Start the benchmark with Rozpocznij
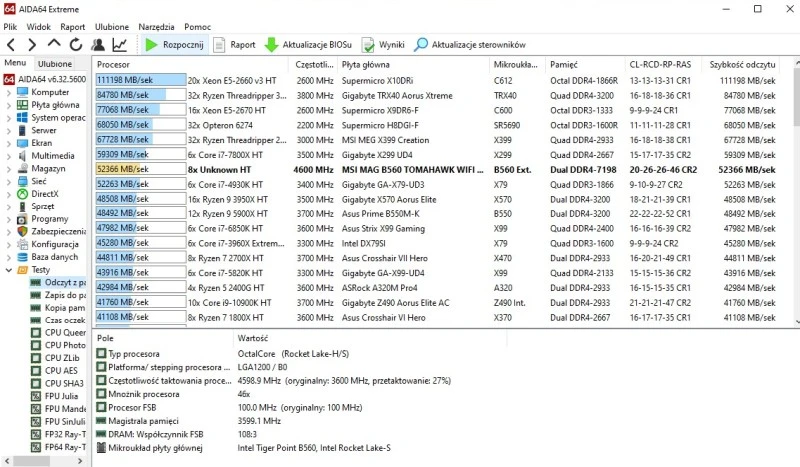The height and width of the screenshot is (467, 800). (175, 45)
